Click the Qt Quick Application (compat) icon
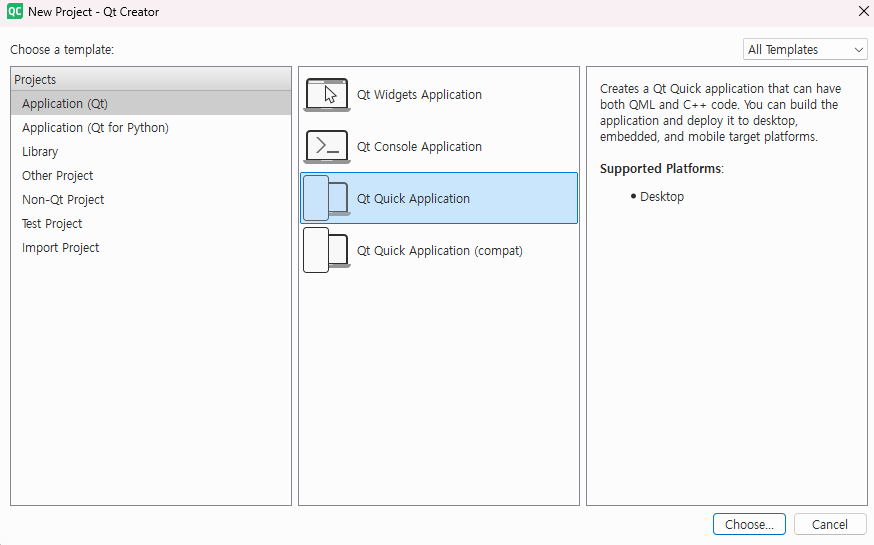This screenshot has height=545, width=874. pyautogui.click(x=327, y=251)
